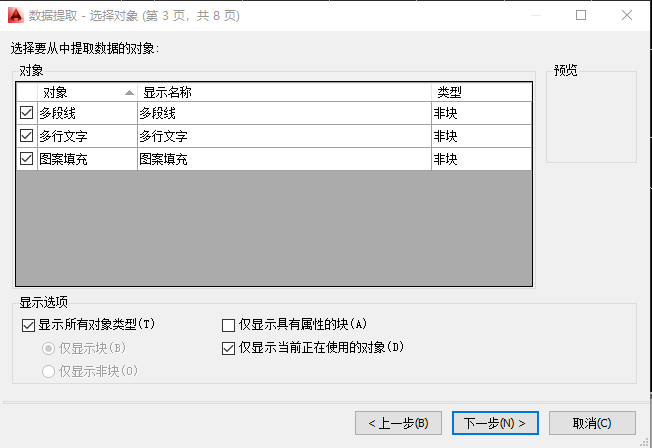Maximize the 数据提取 dialog window
This screenshot has height=448, width=652.
point(581,15)
